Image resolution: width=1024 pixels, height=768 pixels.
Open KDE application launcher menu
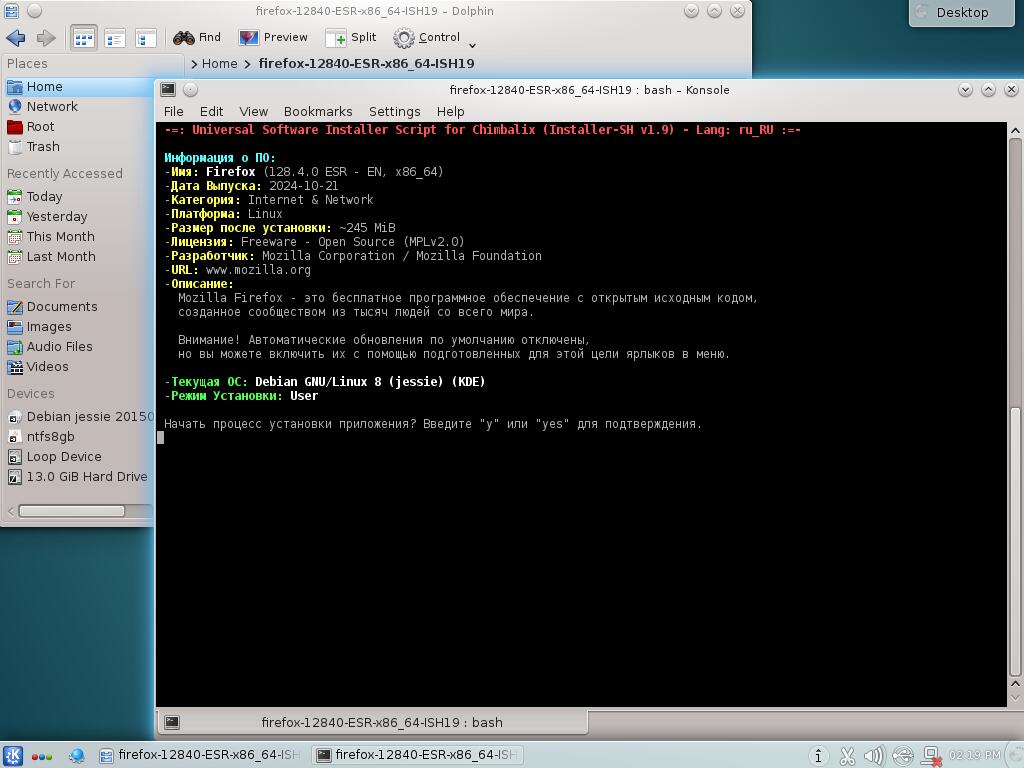(14, 756)
